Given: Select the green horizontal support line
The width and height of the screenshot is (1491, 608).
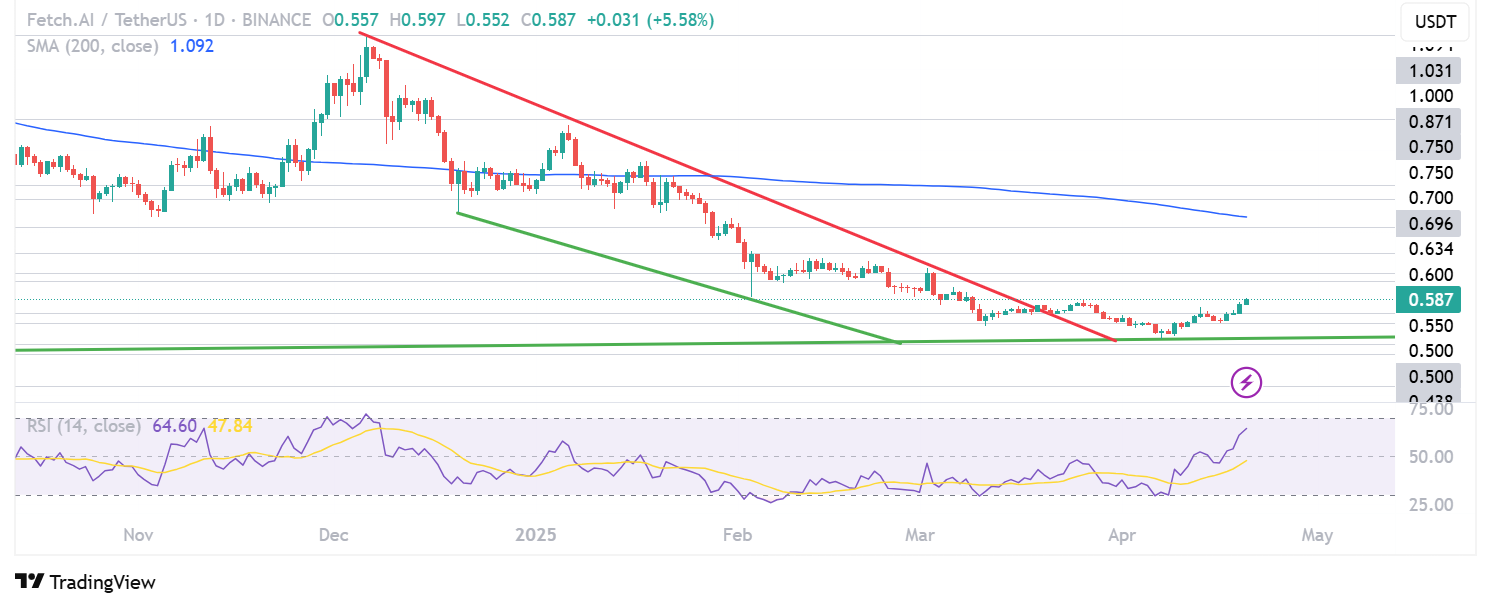Looking at the screenshot, I should pos(705,343).
